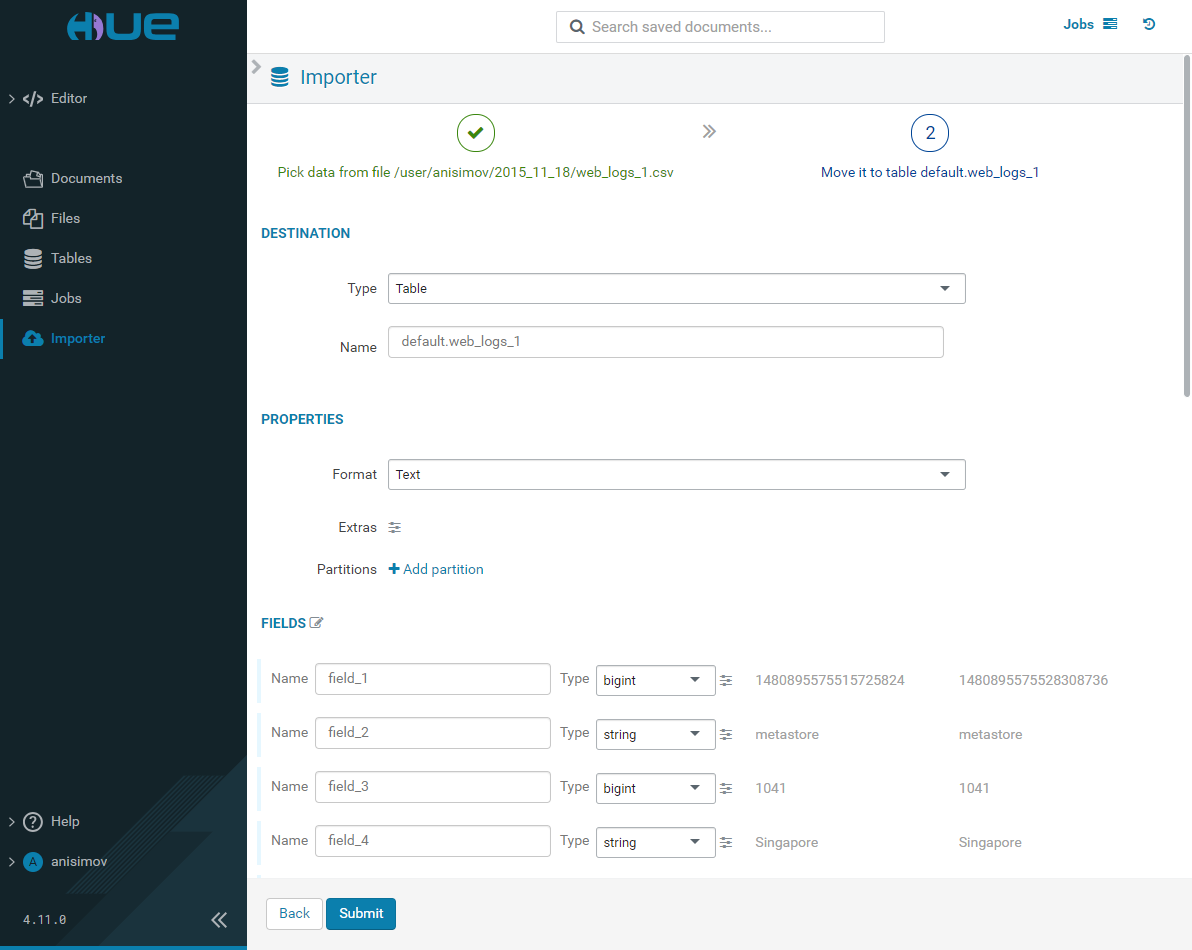Click the version 4.11.0 text
The width and height of the screenshot is (1192, 950).
[44, 920]
